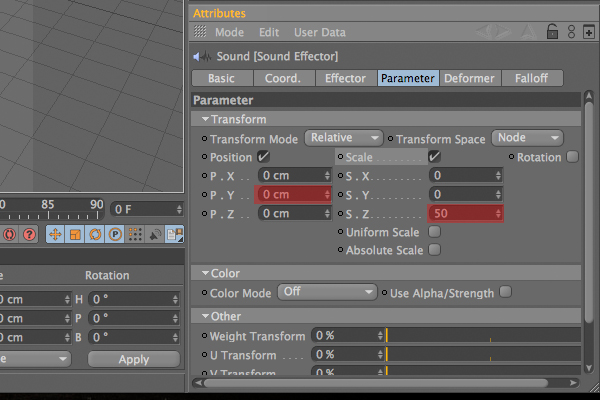Select the orange Scale tool icon
This screenshot has height=400, width=600.
[75, 234]
